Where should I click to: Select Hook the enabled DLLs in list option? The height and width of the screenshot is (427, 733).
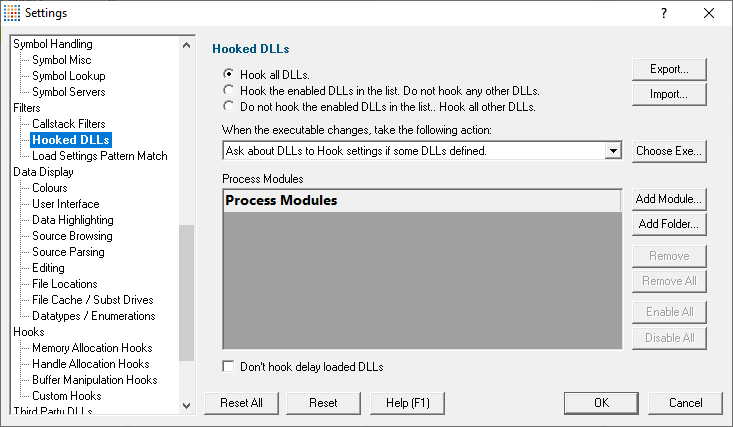229,90
